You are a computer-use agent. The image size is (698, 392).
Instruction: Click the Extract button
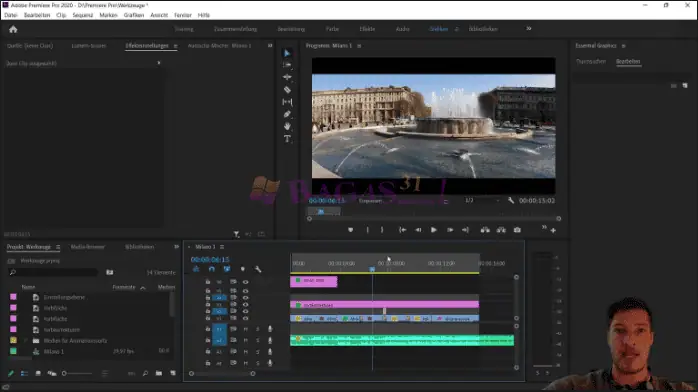point(501,230)
